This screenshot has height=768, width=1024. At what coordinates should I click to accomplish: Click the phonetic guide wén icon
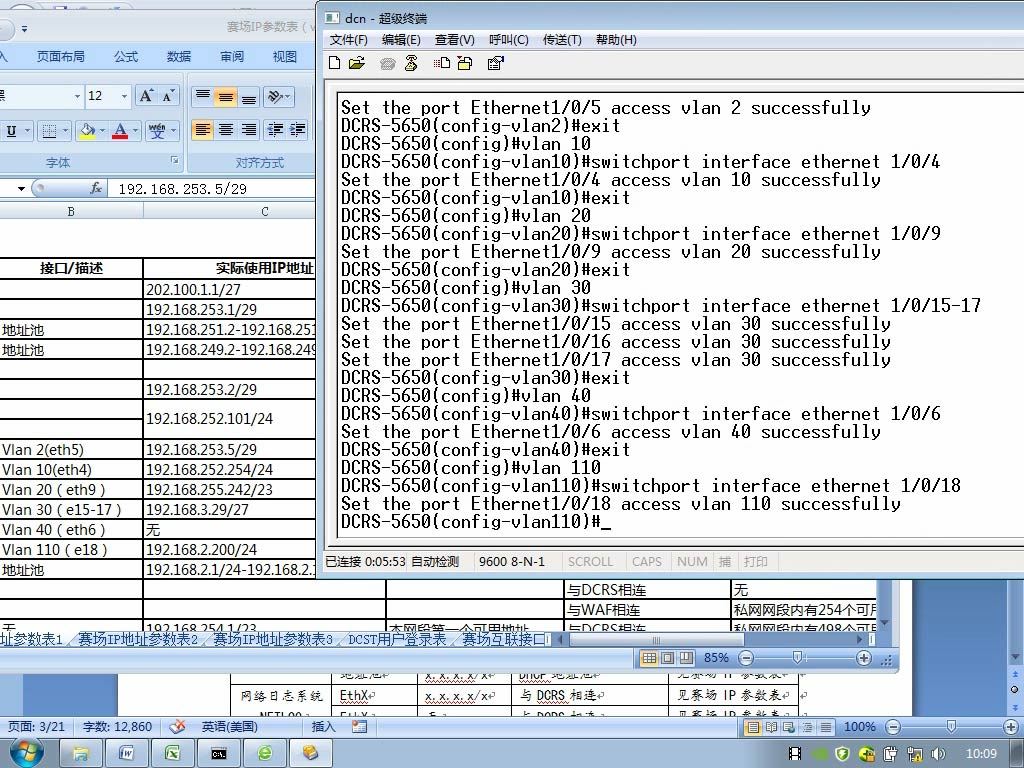pos(157,131)
